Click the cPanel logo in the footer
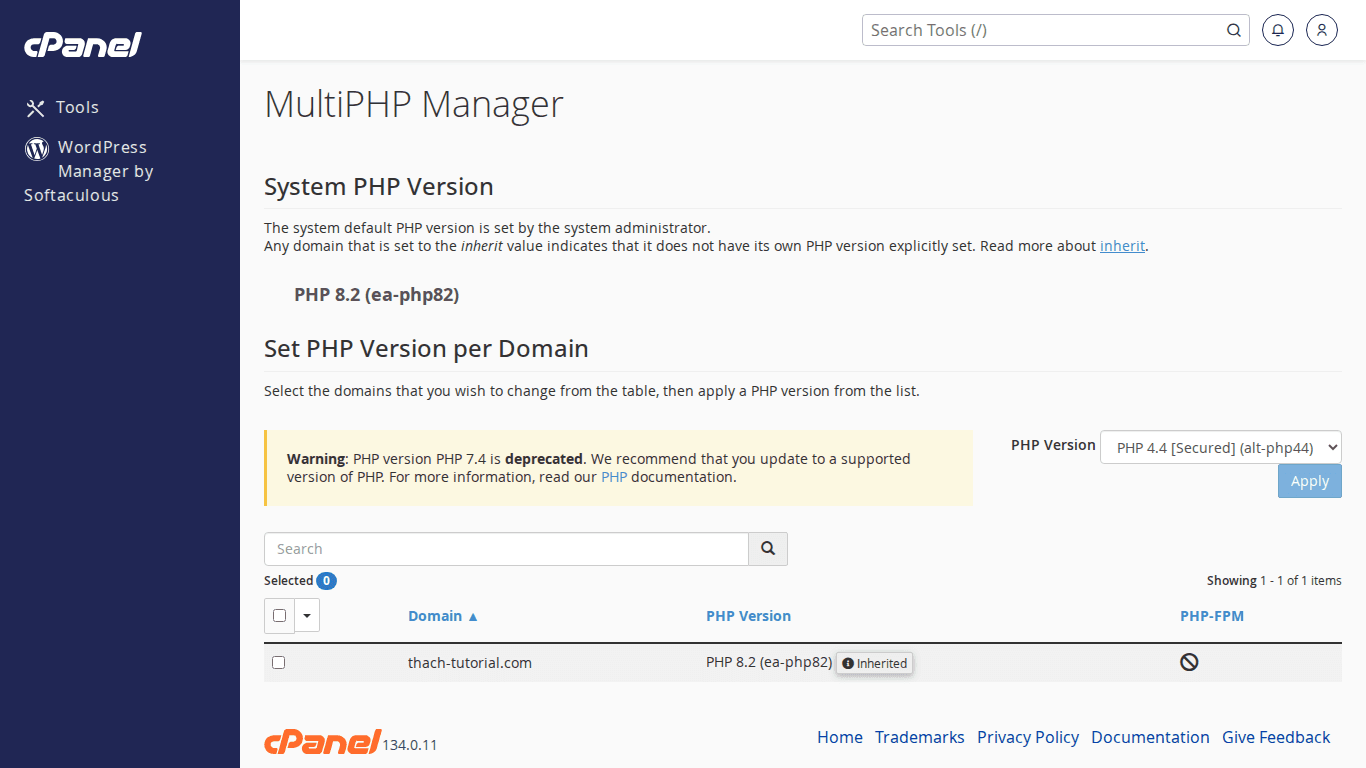This screenshot has width=1366, height=768. (x=321, y=741)
